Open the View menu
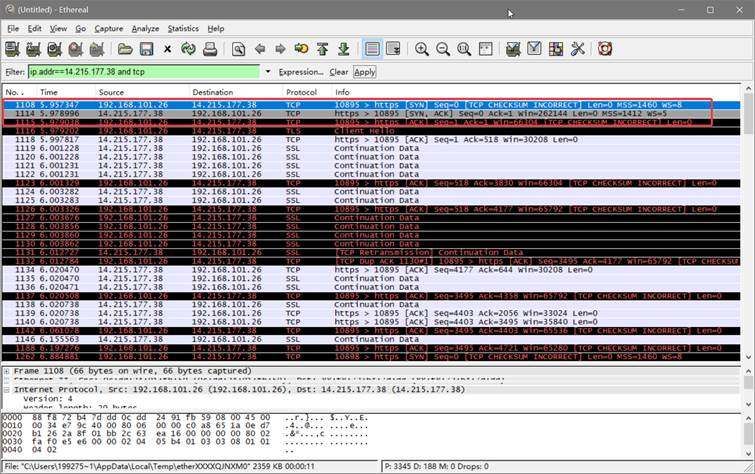The width and height of the screenshot is (755, 474). tap(58, 28)
